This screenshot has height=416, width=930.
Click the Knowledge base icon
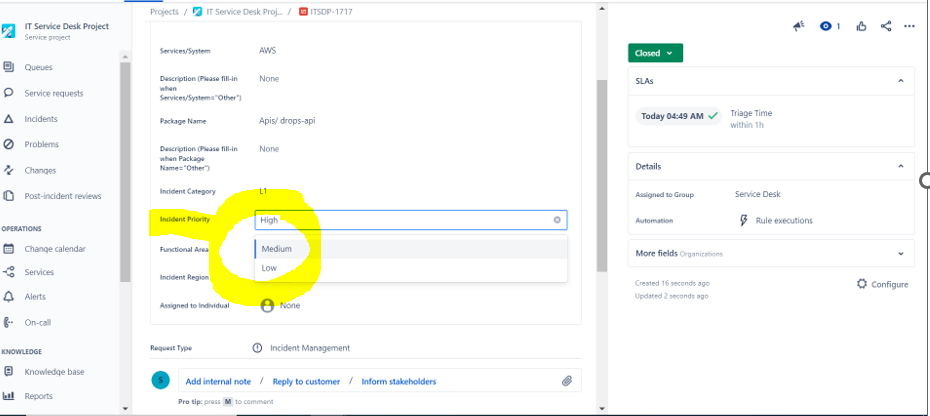pyautogui.click(x=8, y=371)
